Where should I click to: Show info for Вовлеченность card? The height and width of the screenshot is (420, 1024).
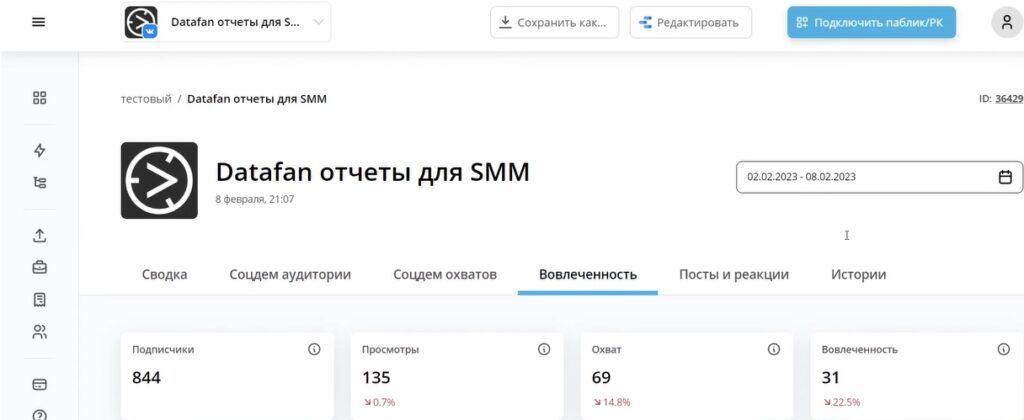point(1004,349)
